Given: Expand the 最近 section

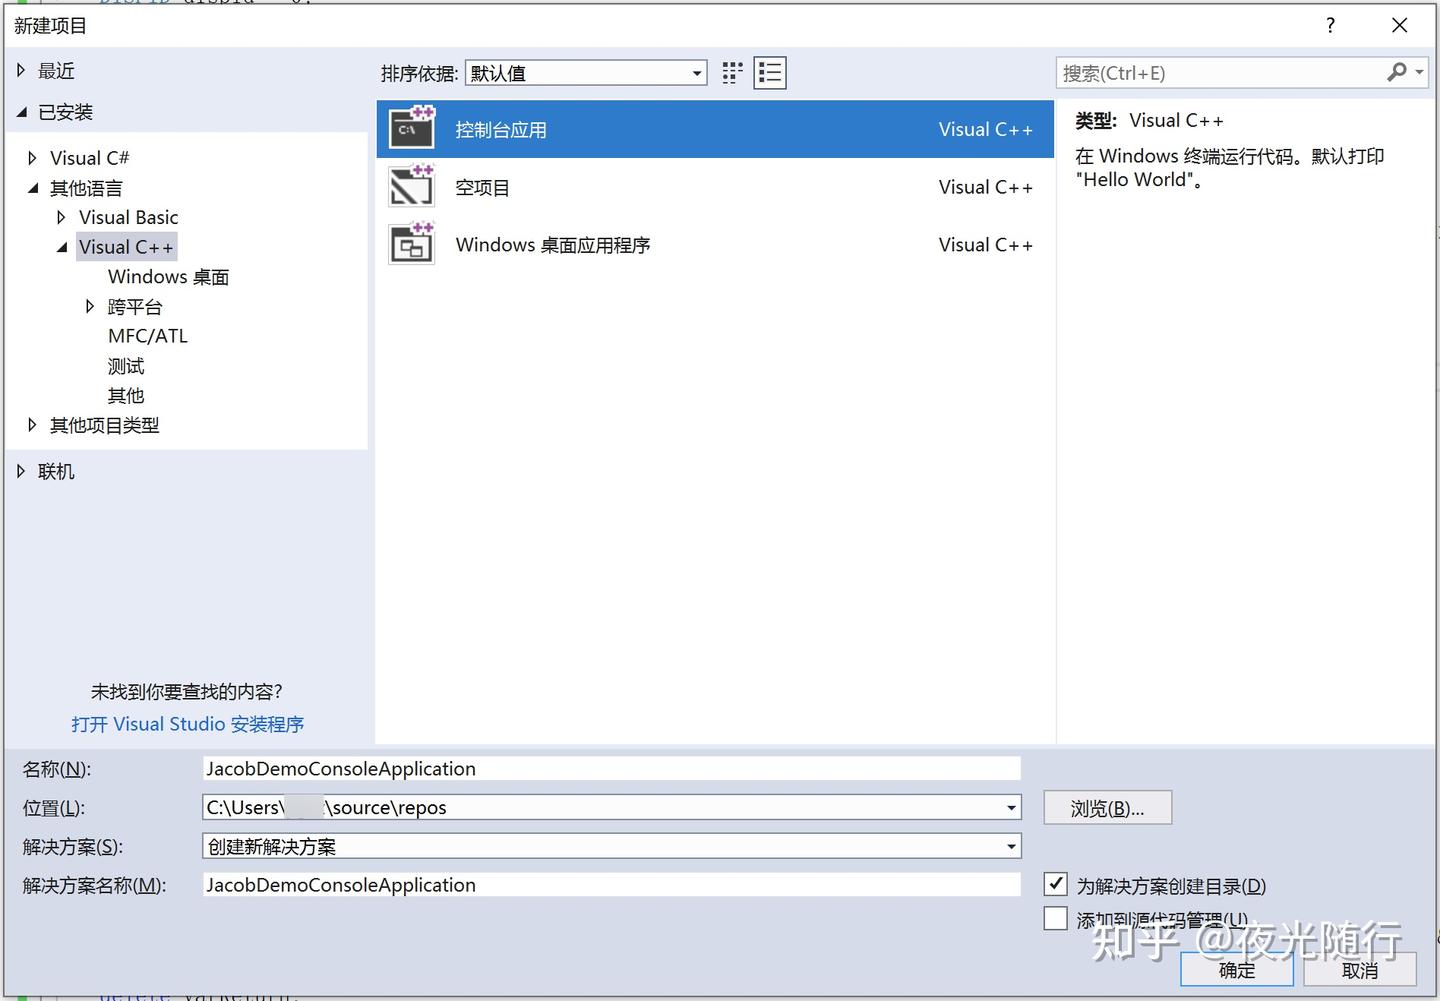Looking at the screenshot, I should click(x=21, y=71).
